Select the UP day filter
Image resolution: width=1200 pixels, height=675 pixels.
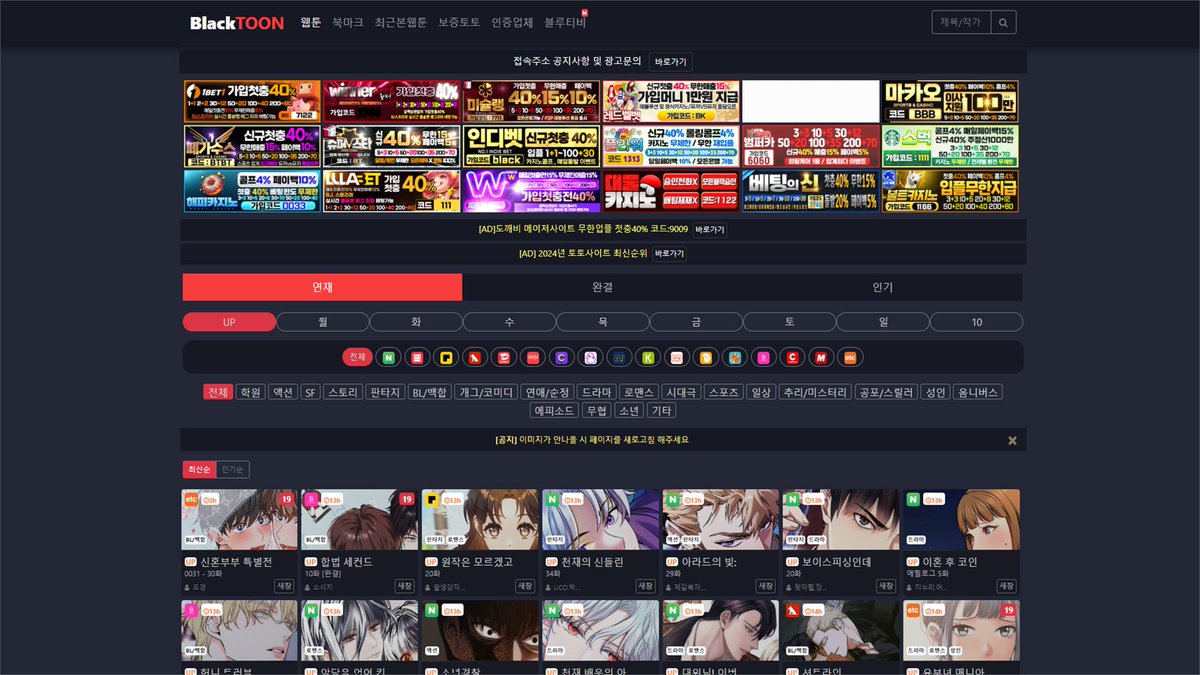[x=229, y=322]
